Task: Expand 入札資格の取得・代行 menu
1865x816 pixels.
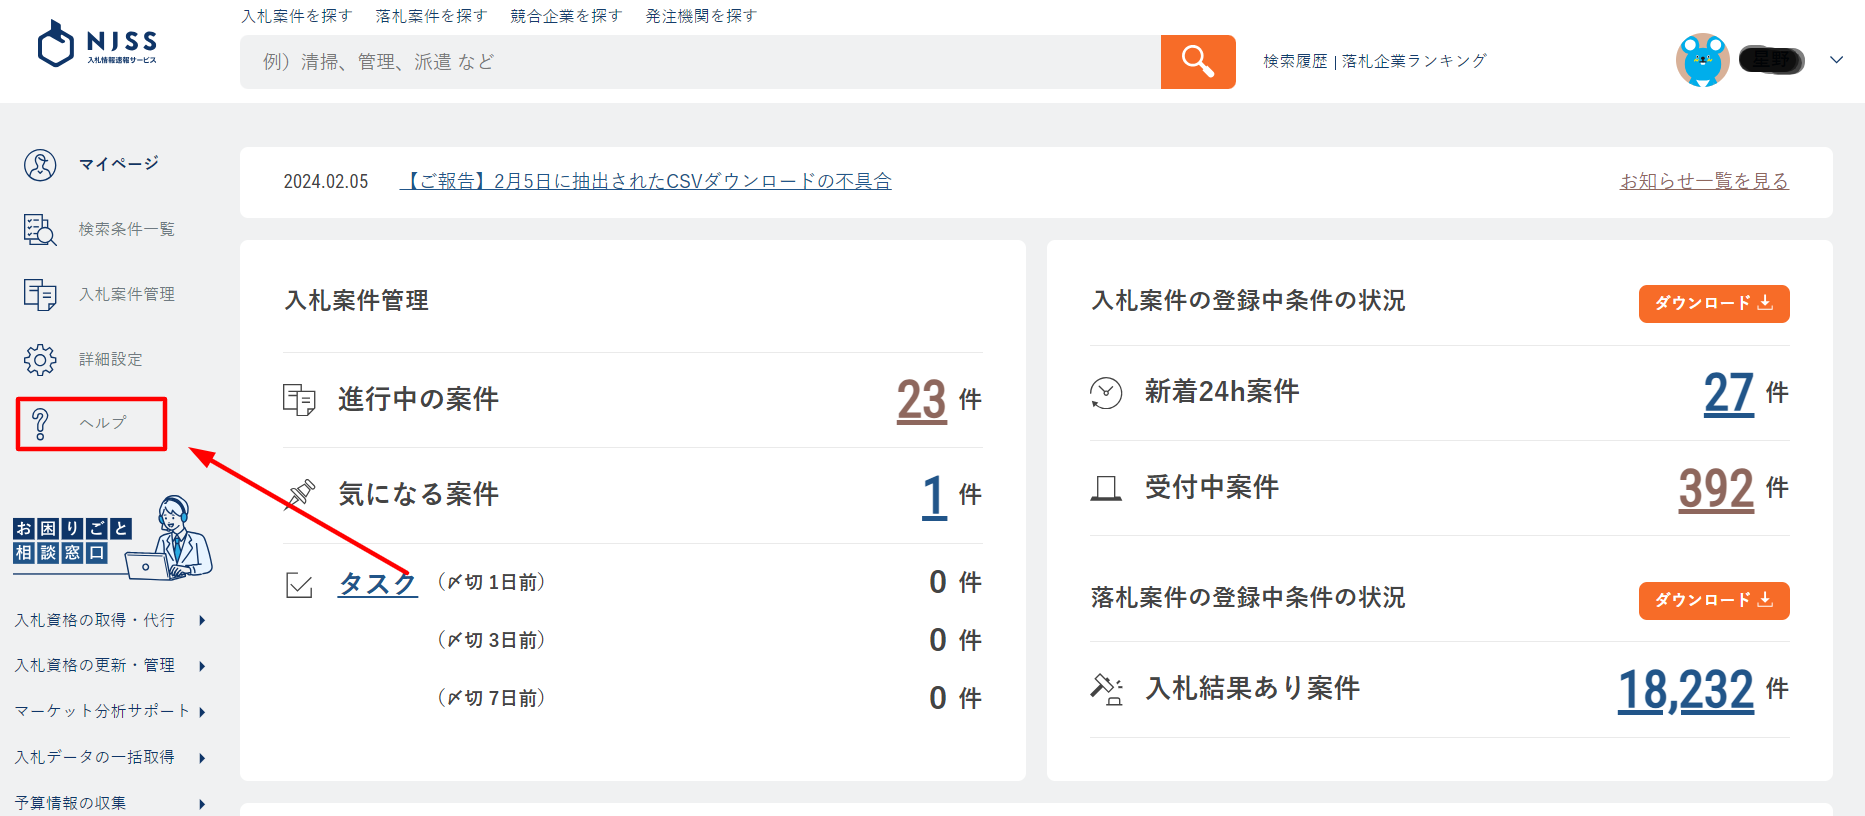Action: [x=110, y=621]
